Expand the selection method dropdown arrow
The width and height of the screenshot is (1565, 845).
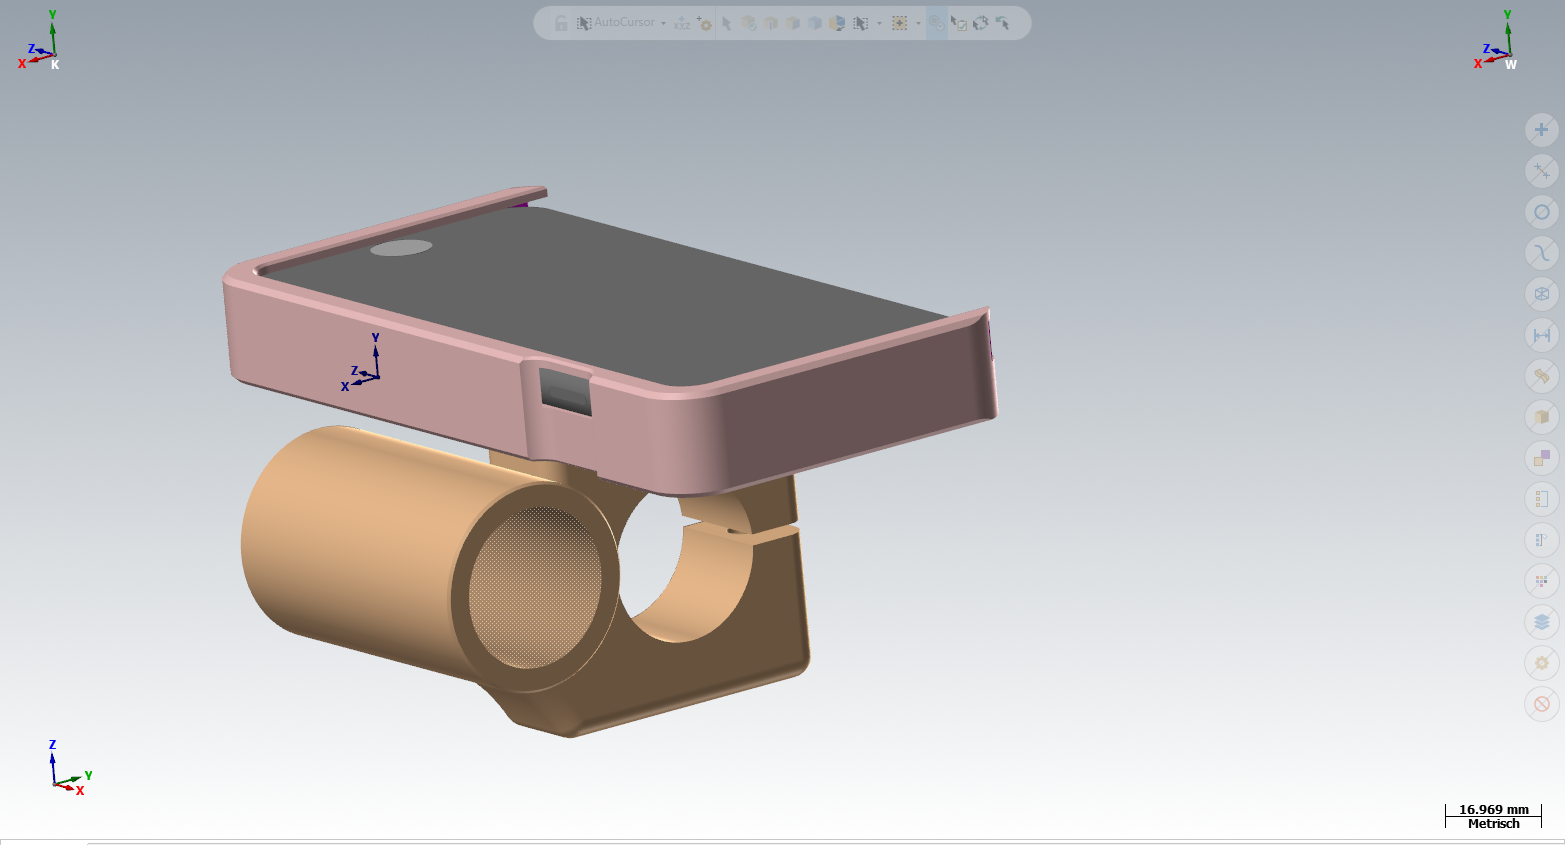tap(879, 23)
